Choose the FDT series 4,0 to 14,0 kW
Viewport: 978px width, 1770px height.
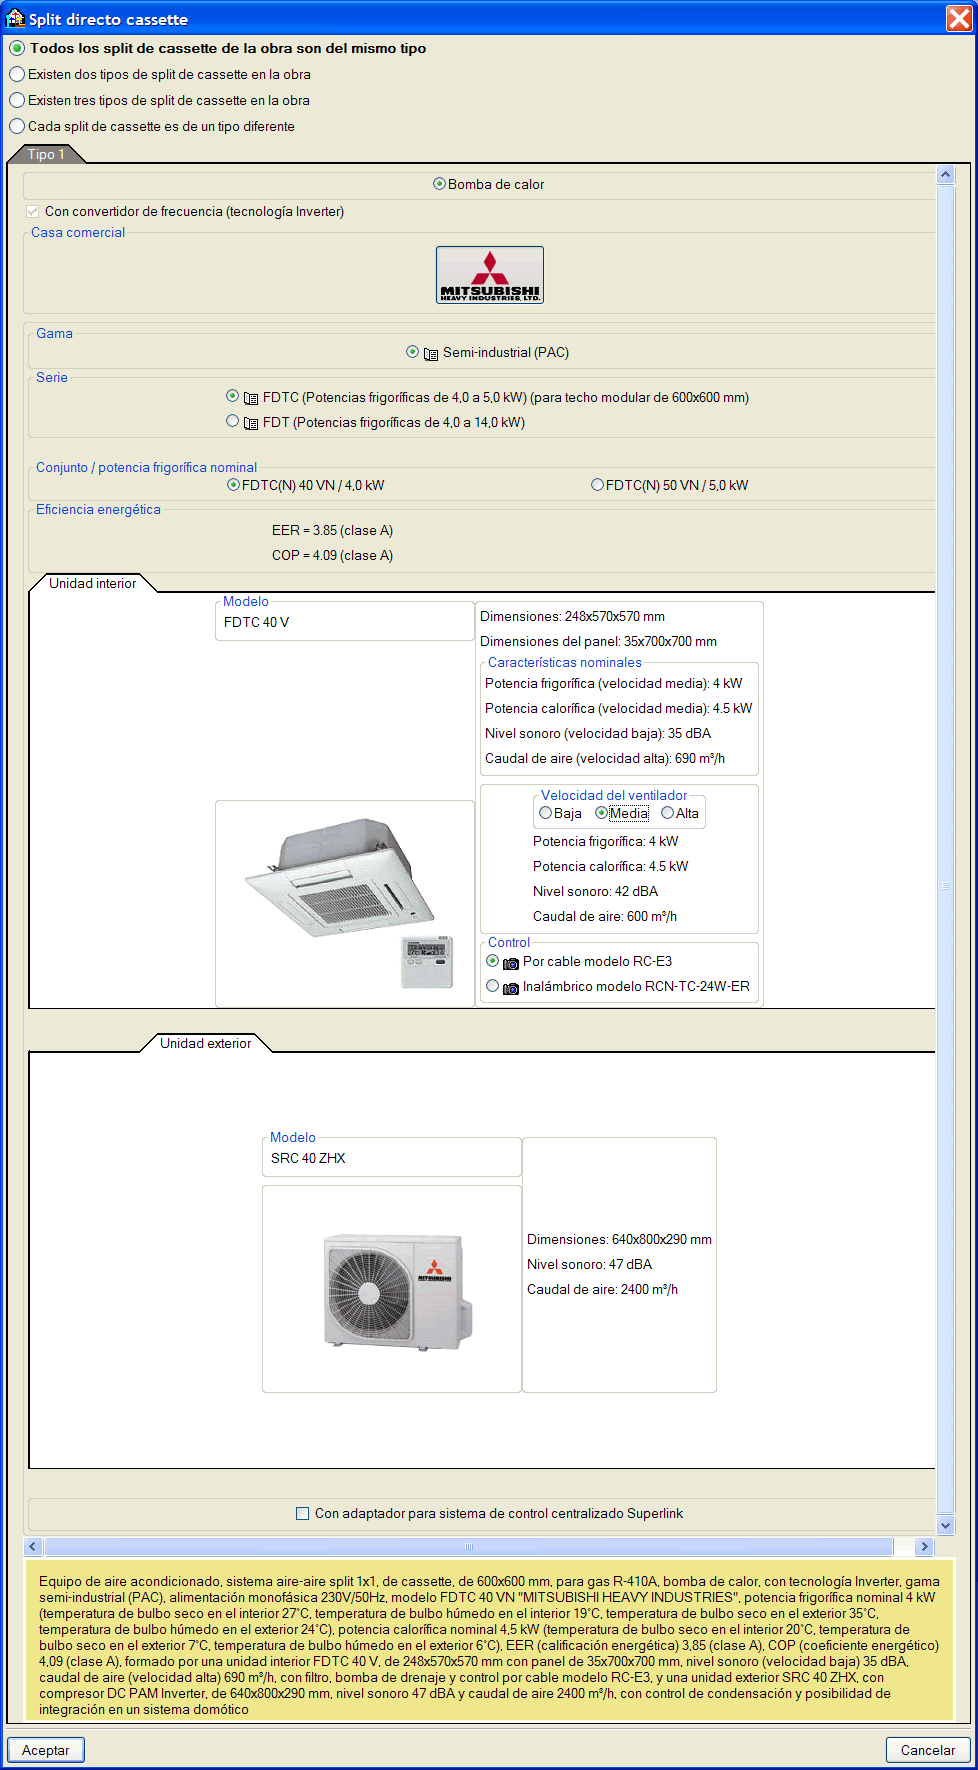click(233, 421)
